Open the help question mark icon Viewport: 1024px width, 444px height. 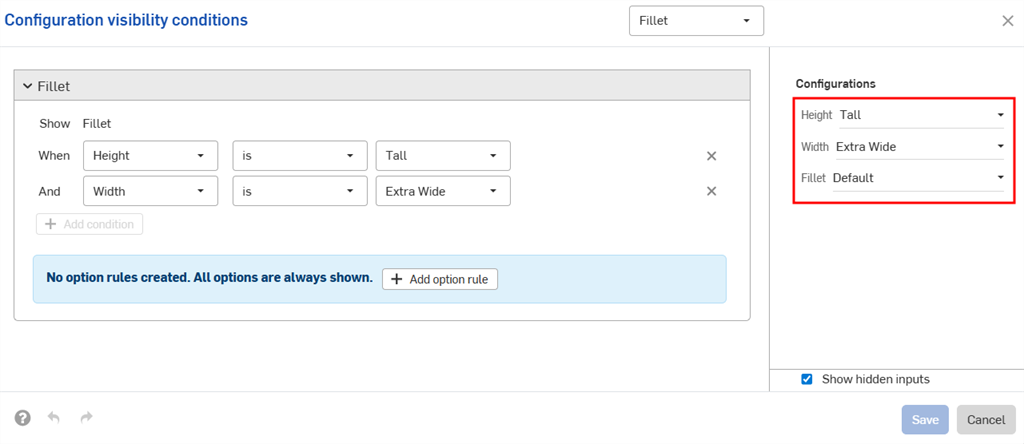pos(23,418)
